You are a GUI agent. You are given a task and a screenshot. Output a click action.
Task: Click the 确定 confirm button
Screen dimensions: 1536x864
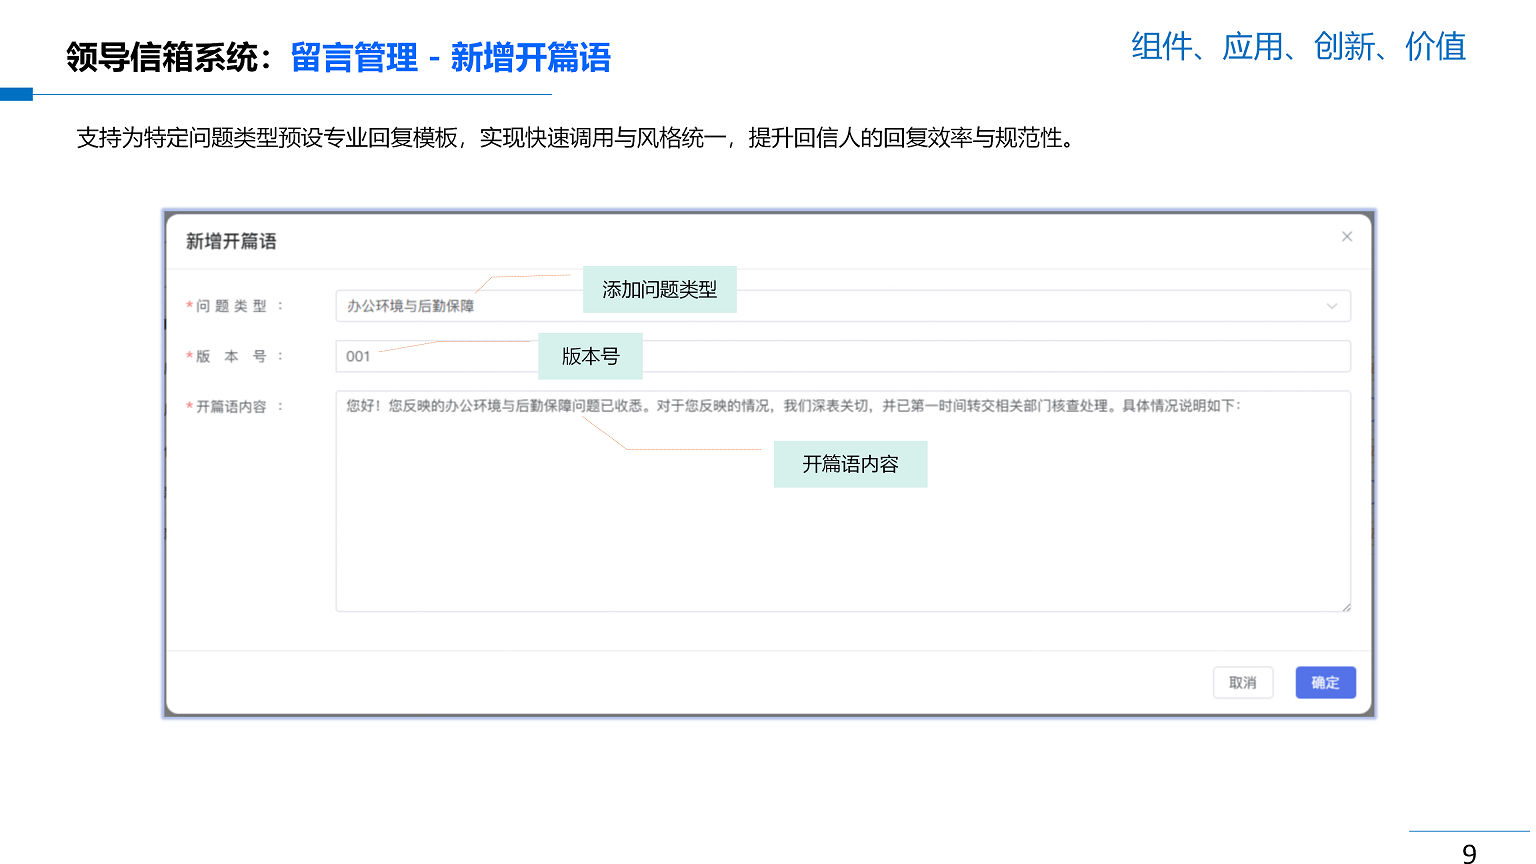coord(1325,682)
